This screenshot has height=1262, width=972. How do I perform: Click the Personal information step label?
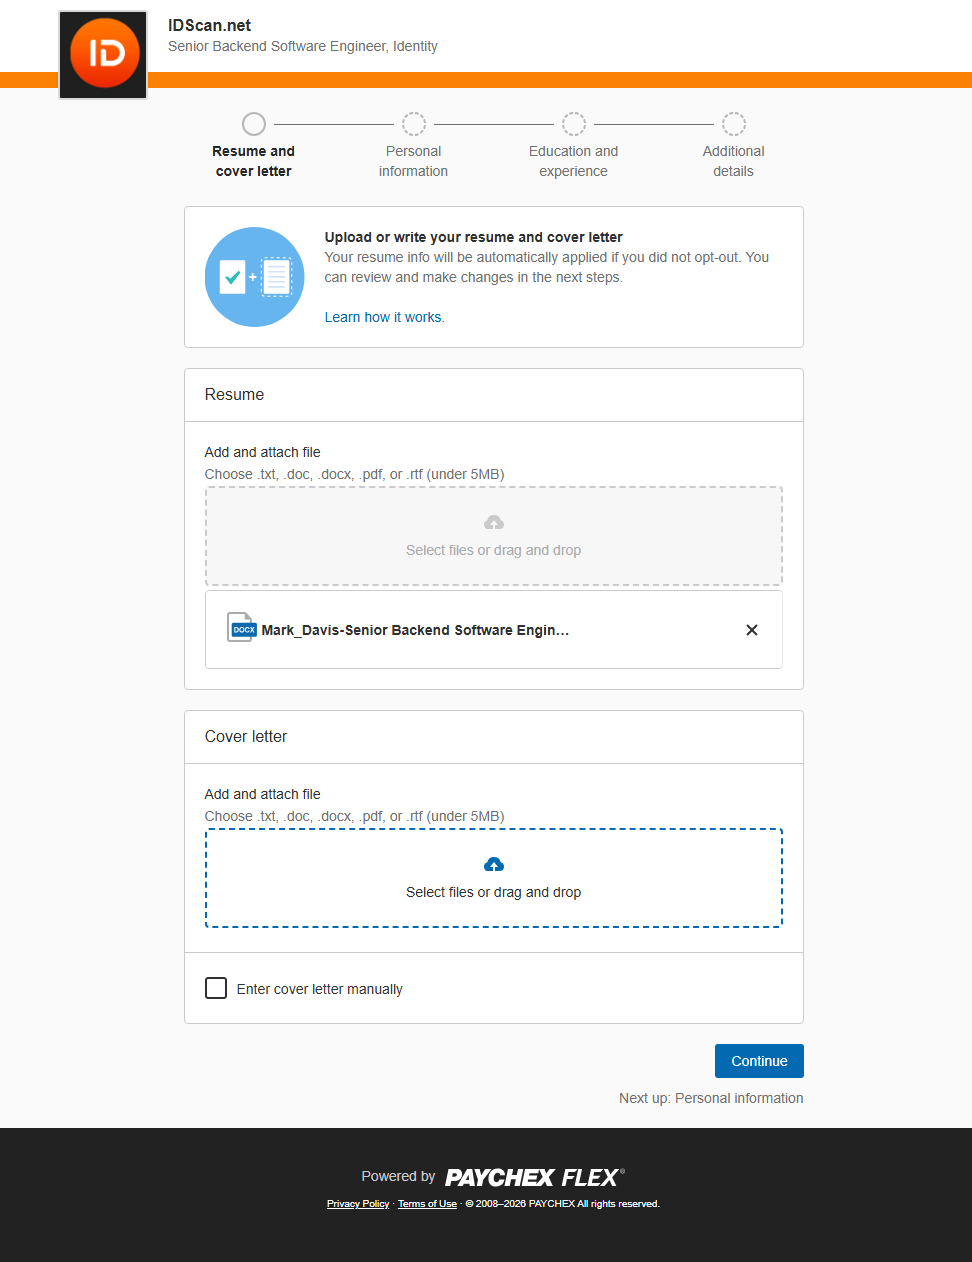pyautogui.click(x=413, y=161)
